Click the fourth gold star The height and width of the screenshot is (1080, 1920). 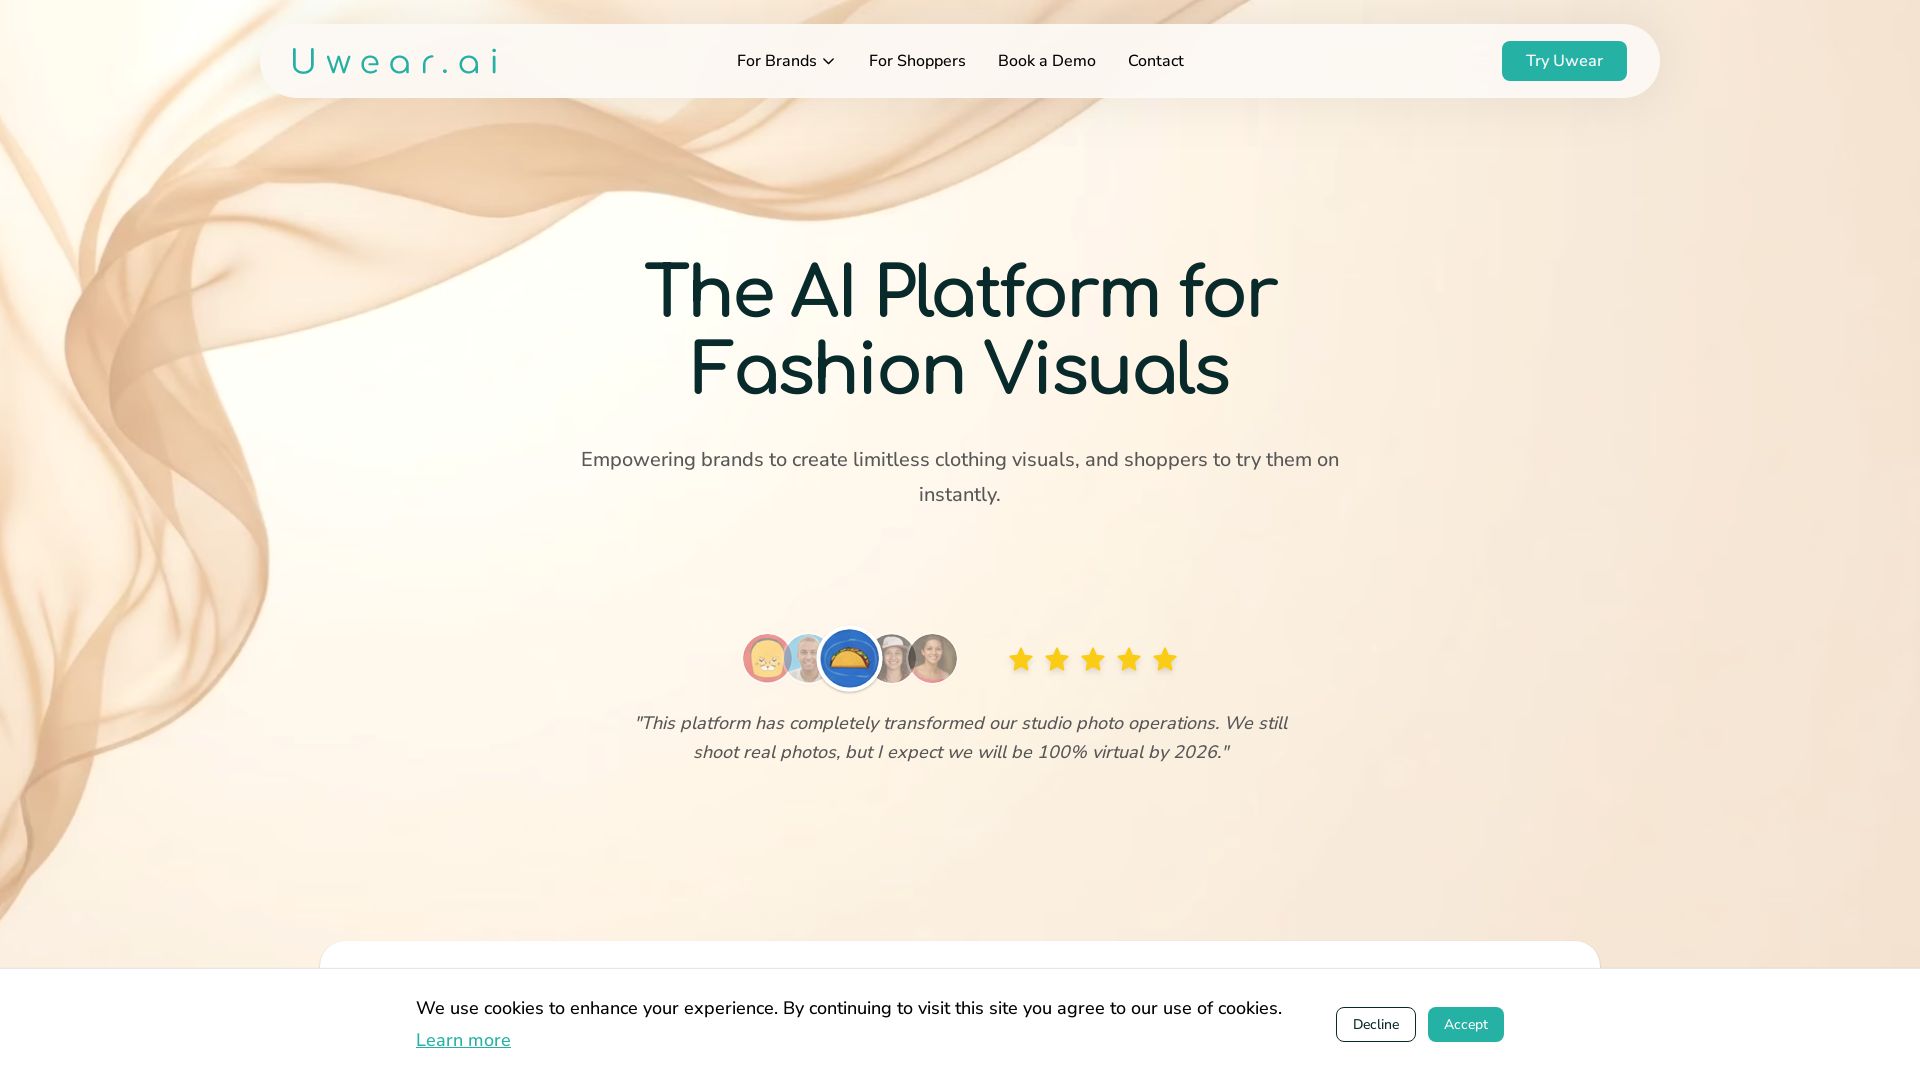coord(1128,659)
